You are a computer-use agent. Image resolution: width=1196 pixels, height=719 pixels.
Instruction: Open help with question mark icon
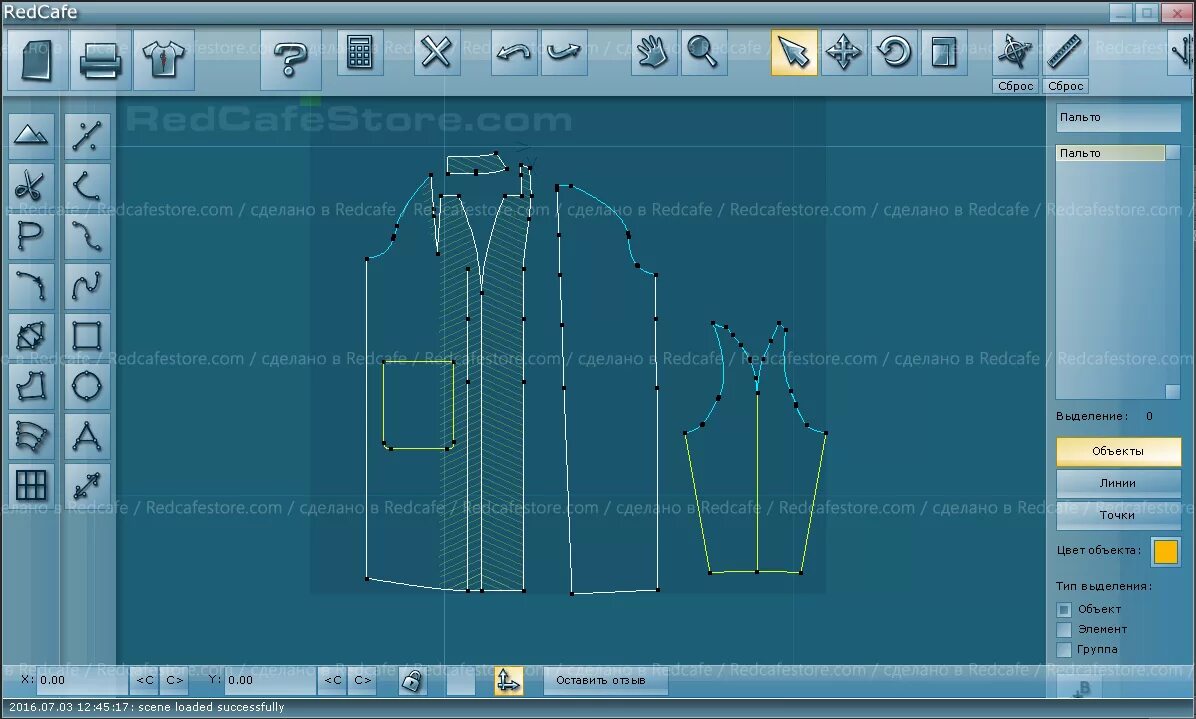coord(291,59)
